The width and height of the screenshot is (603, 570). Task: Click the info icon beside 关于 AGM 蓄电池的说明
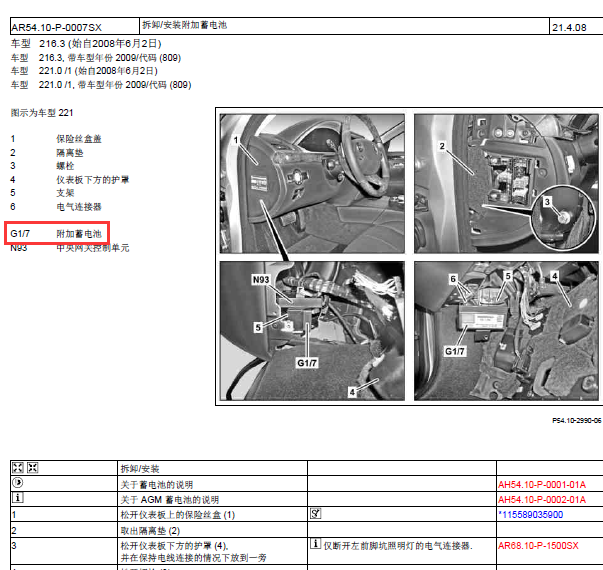pos(18,498)
